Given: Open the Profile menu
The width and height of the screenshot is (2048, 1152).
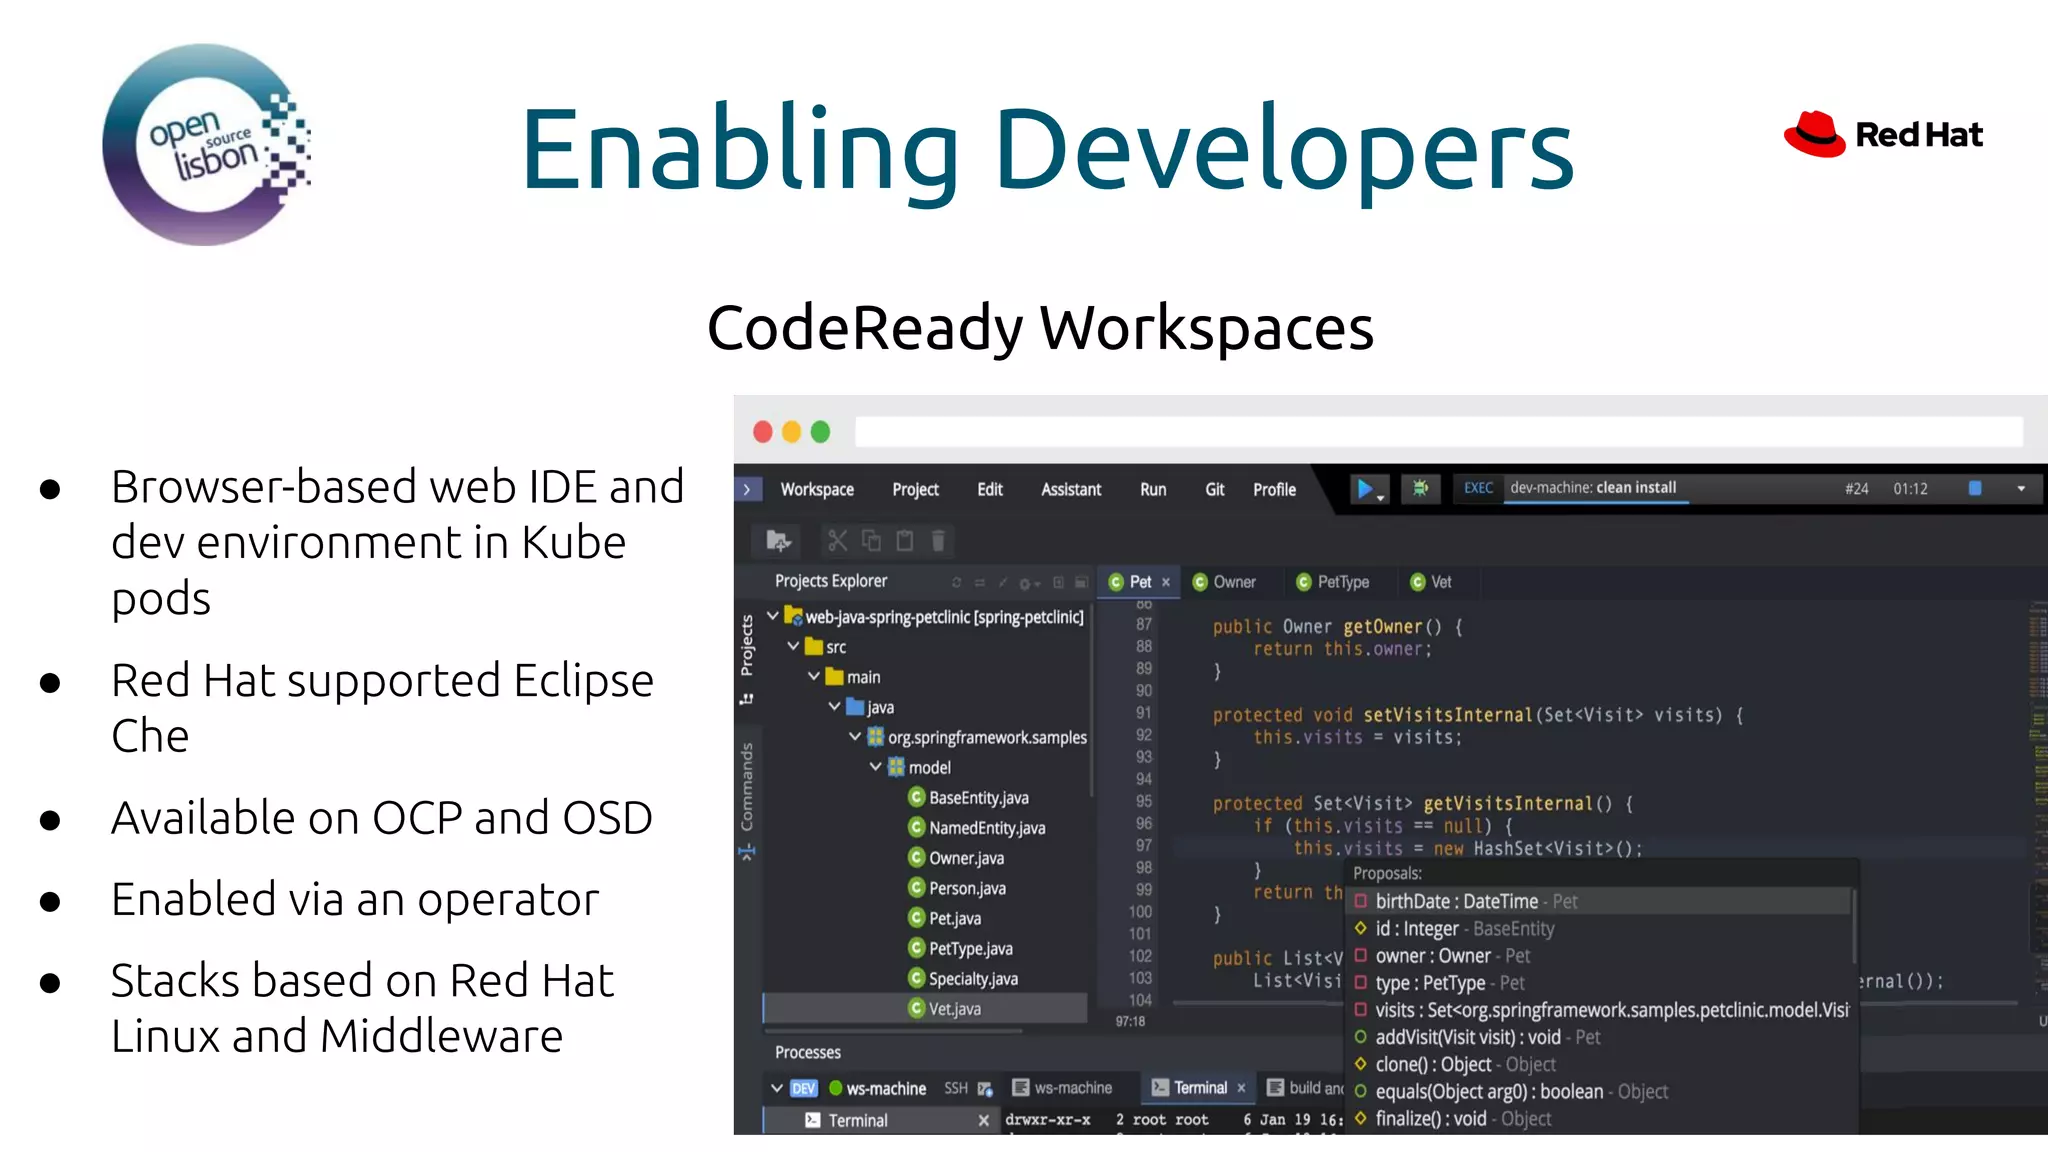Looking at the screenshot, I should pyautogui.click(x=1274, y=489).
